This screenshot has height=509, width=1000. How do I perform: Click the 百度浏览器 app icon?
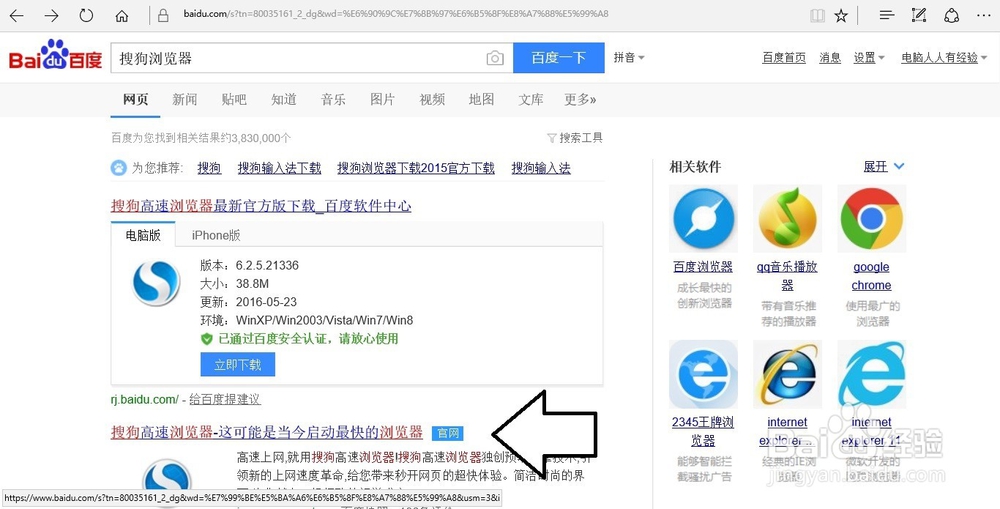point(703,218)
